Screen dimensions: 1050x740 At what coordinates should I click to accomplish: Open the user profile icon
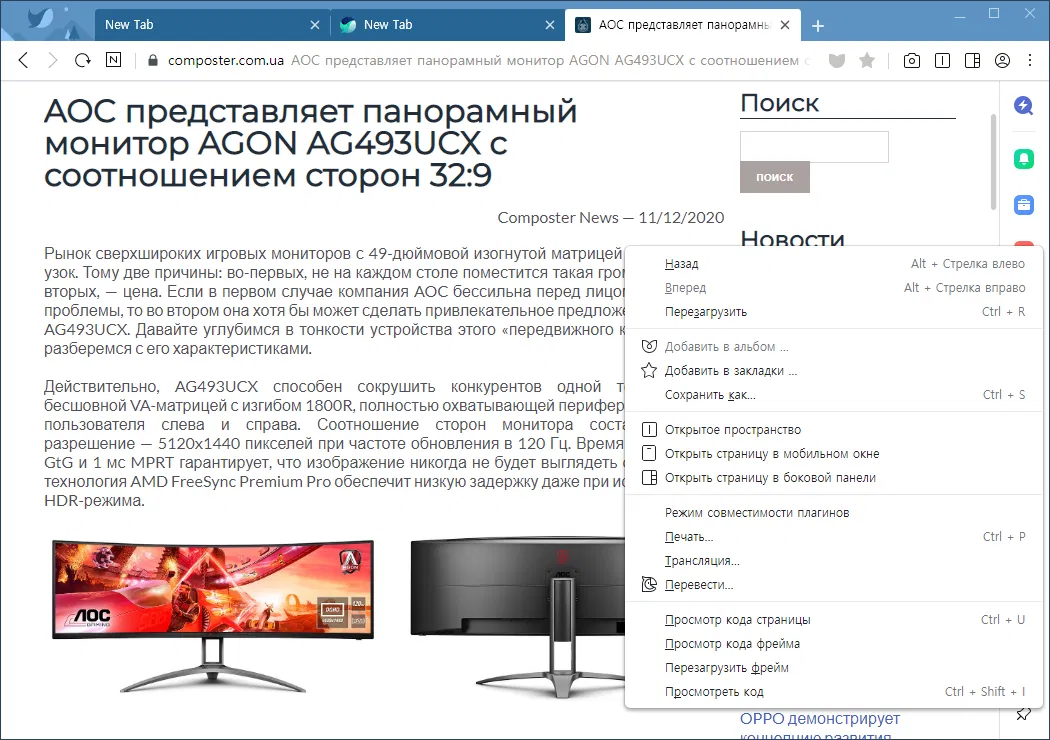point(1002,61)
